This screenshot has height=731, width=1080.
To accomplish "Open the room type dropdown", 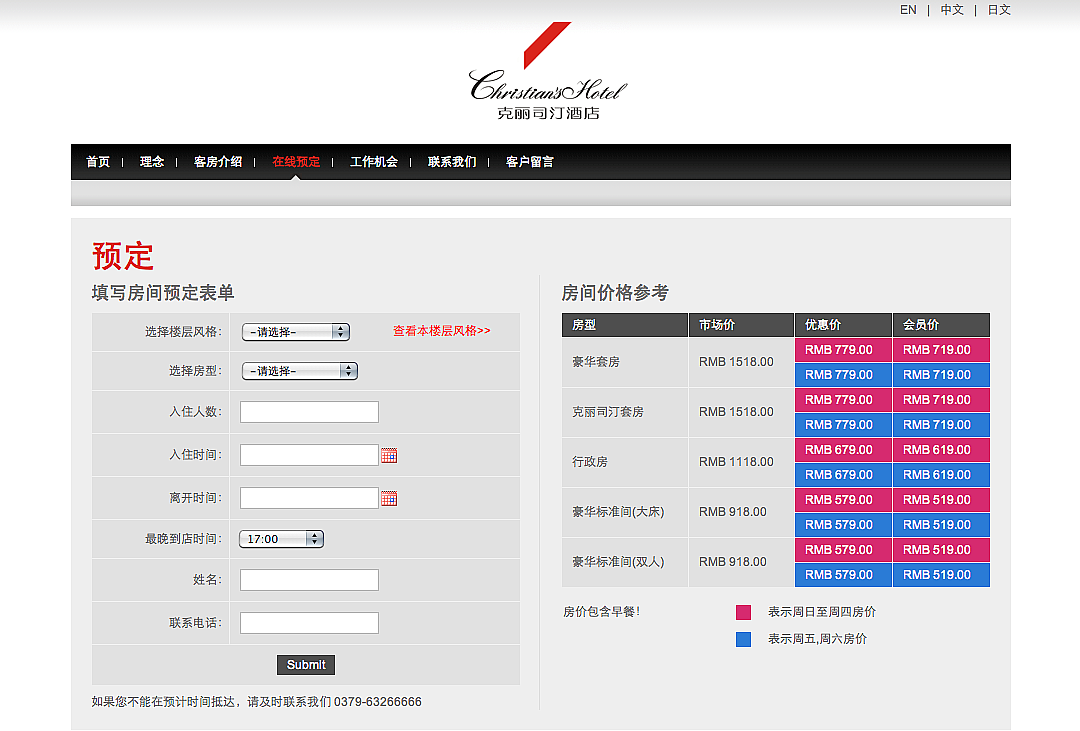I will (300, 371).
